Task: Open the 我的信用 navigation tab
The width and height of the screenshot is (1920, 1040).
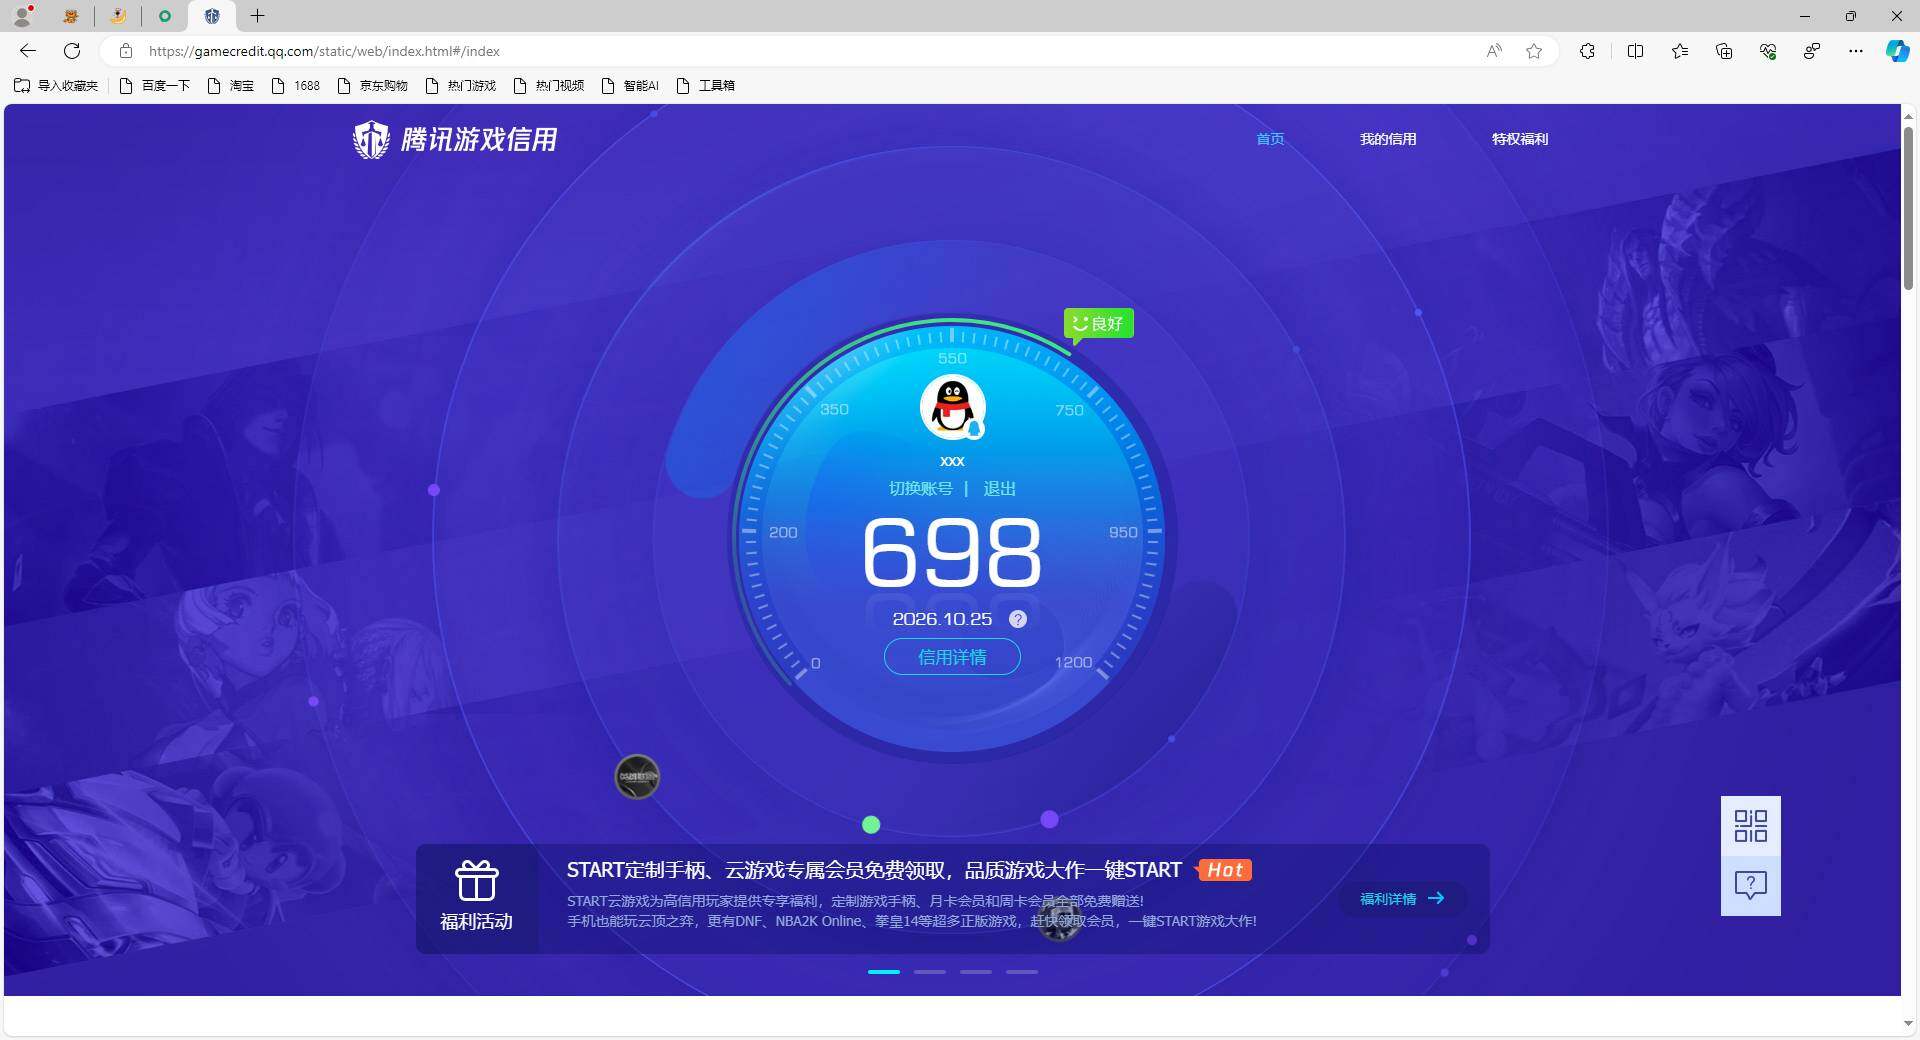Action: pos(1388,139)
